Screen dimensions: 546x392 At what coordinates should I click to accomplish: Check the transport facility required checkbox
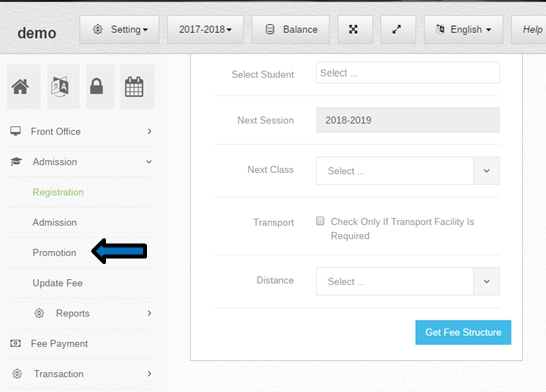(320, 221)
